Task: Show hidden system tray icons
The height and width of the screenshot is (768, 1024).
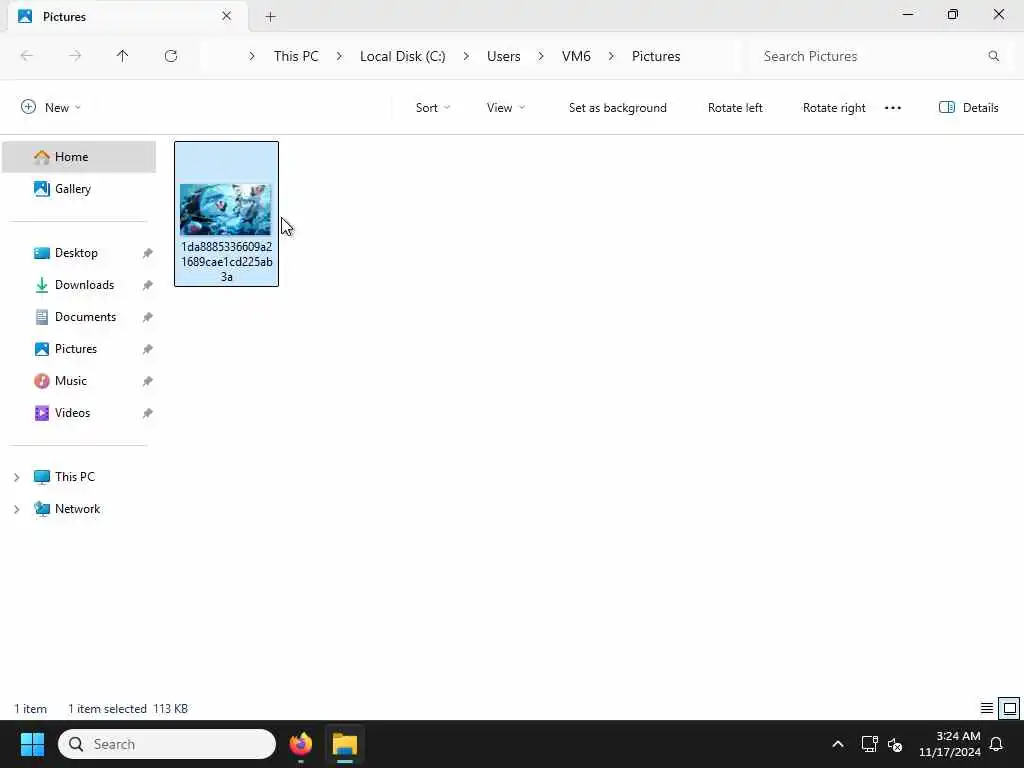Action: (x=838, y=744)
